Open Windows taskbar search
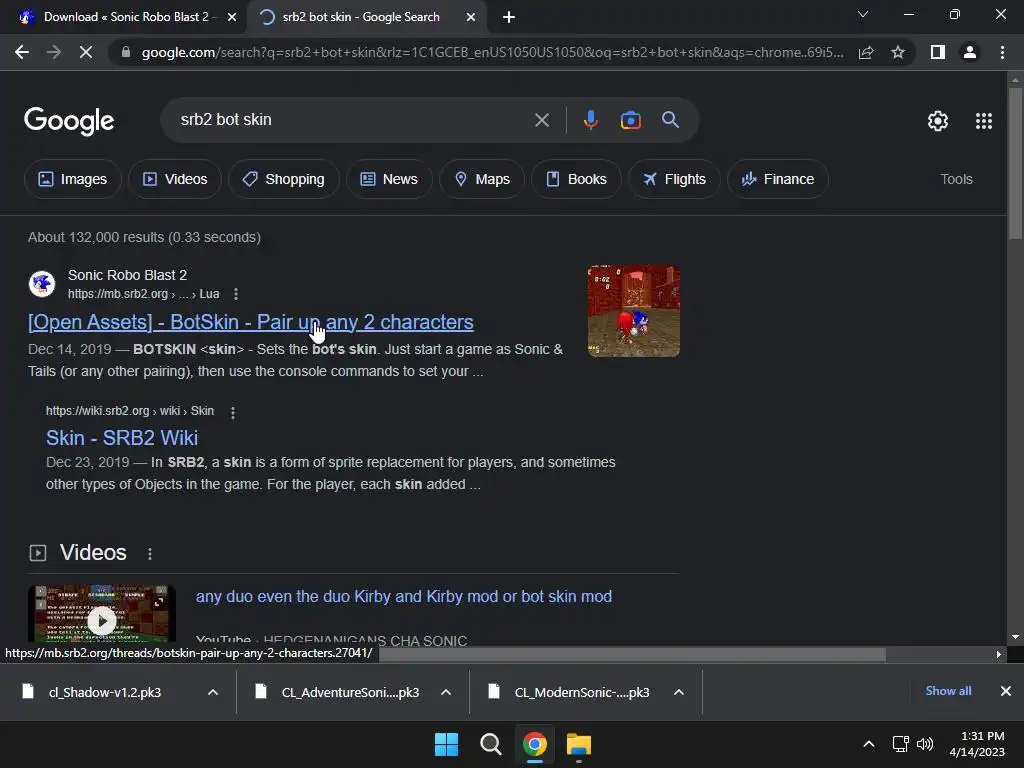The width and height of the screenshot is (1024, 768). pos(490,744)
